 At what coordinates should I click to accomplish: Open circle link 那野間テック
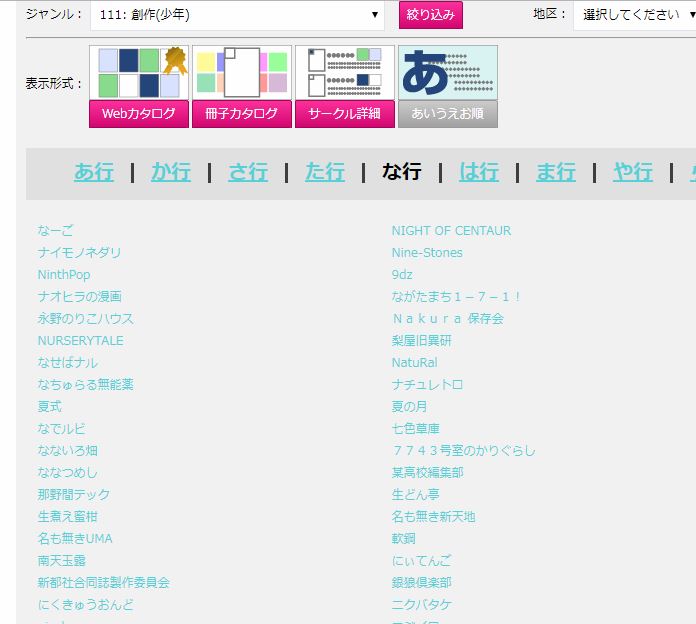(74, 495)
